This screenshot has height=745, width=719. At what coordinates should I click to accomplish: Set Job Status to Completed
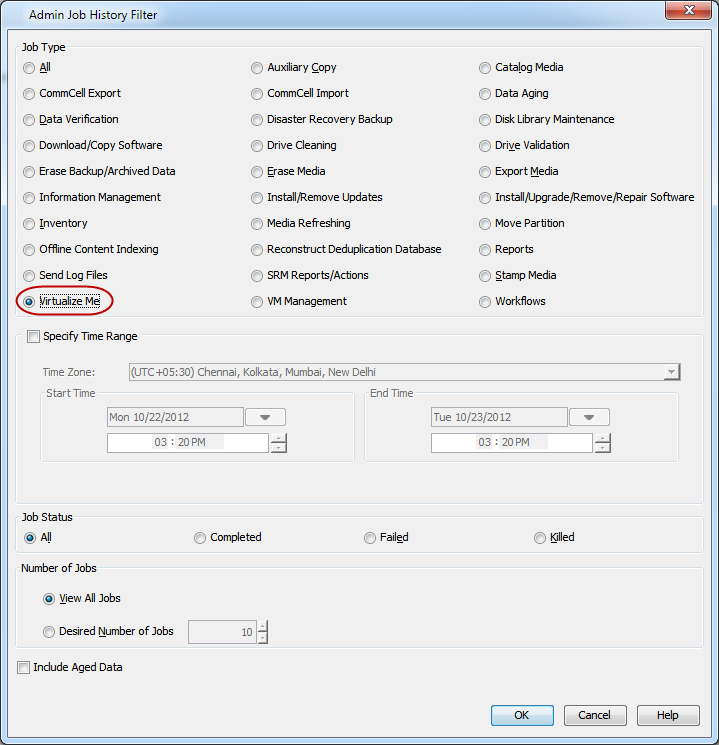[200, 538]
